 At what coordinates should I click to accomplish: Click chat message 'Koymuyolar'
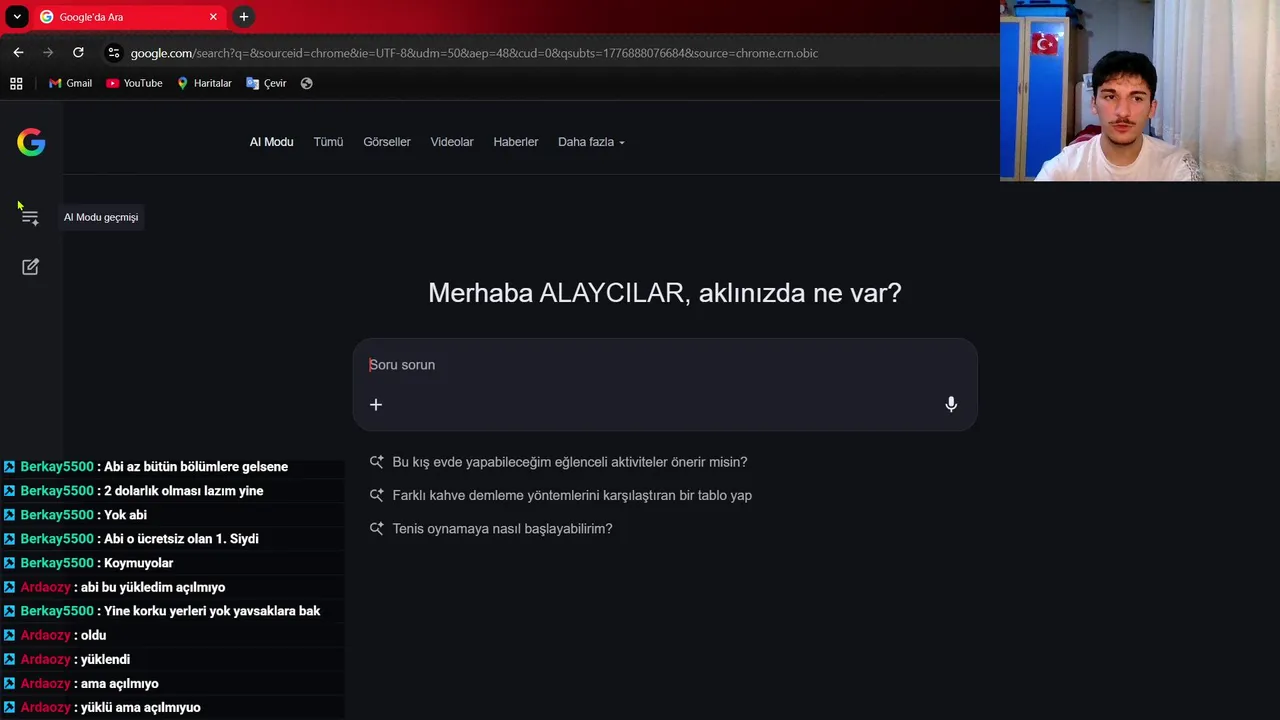click(x=139, y=563)
